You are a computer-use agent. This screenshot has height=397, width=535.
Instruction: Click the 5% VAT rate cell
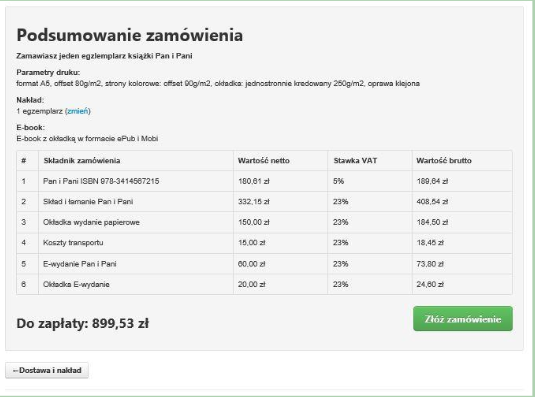pyautogui.click(x=338, y=181)
